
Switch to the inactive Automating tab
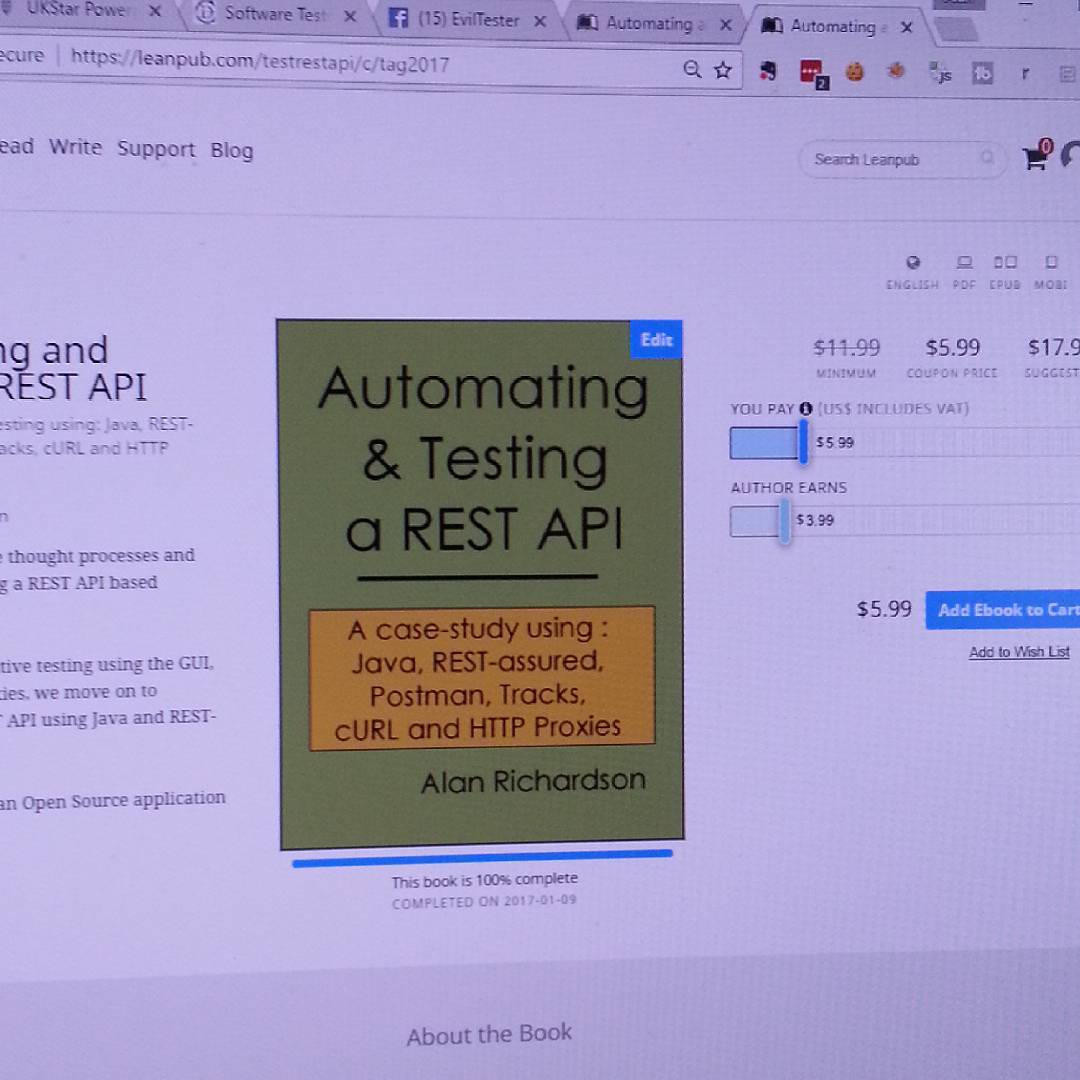[654, 24]
